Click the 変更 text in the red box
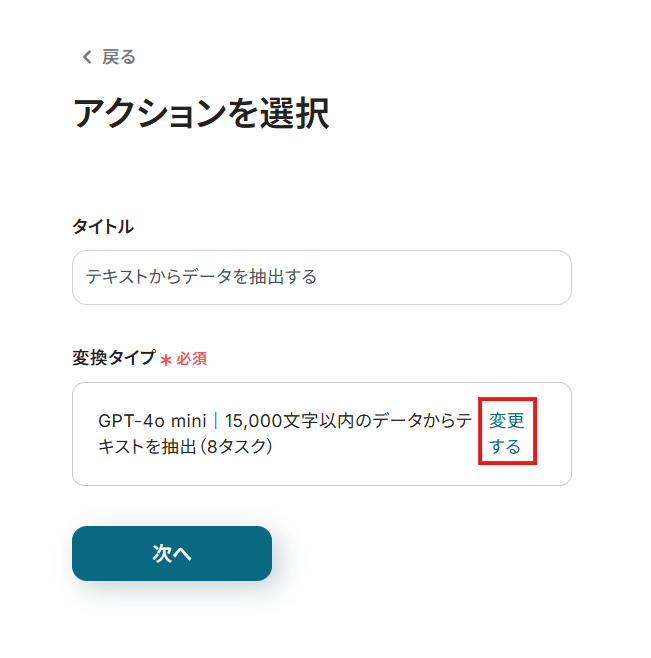This screenshot has width=651, height=658. pyautogui.click(x=507, y=421)
